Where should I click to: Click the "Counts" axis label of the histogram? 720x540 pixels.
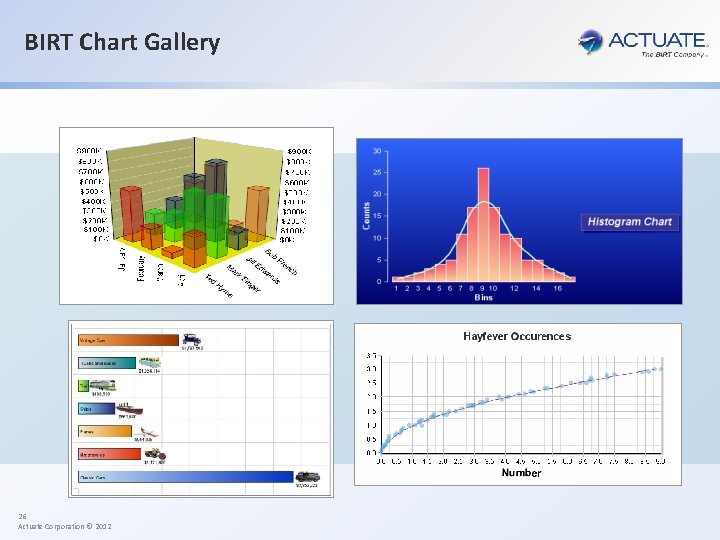[x=366, y=216]
